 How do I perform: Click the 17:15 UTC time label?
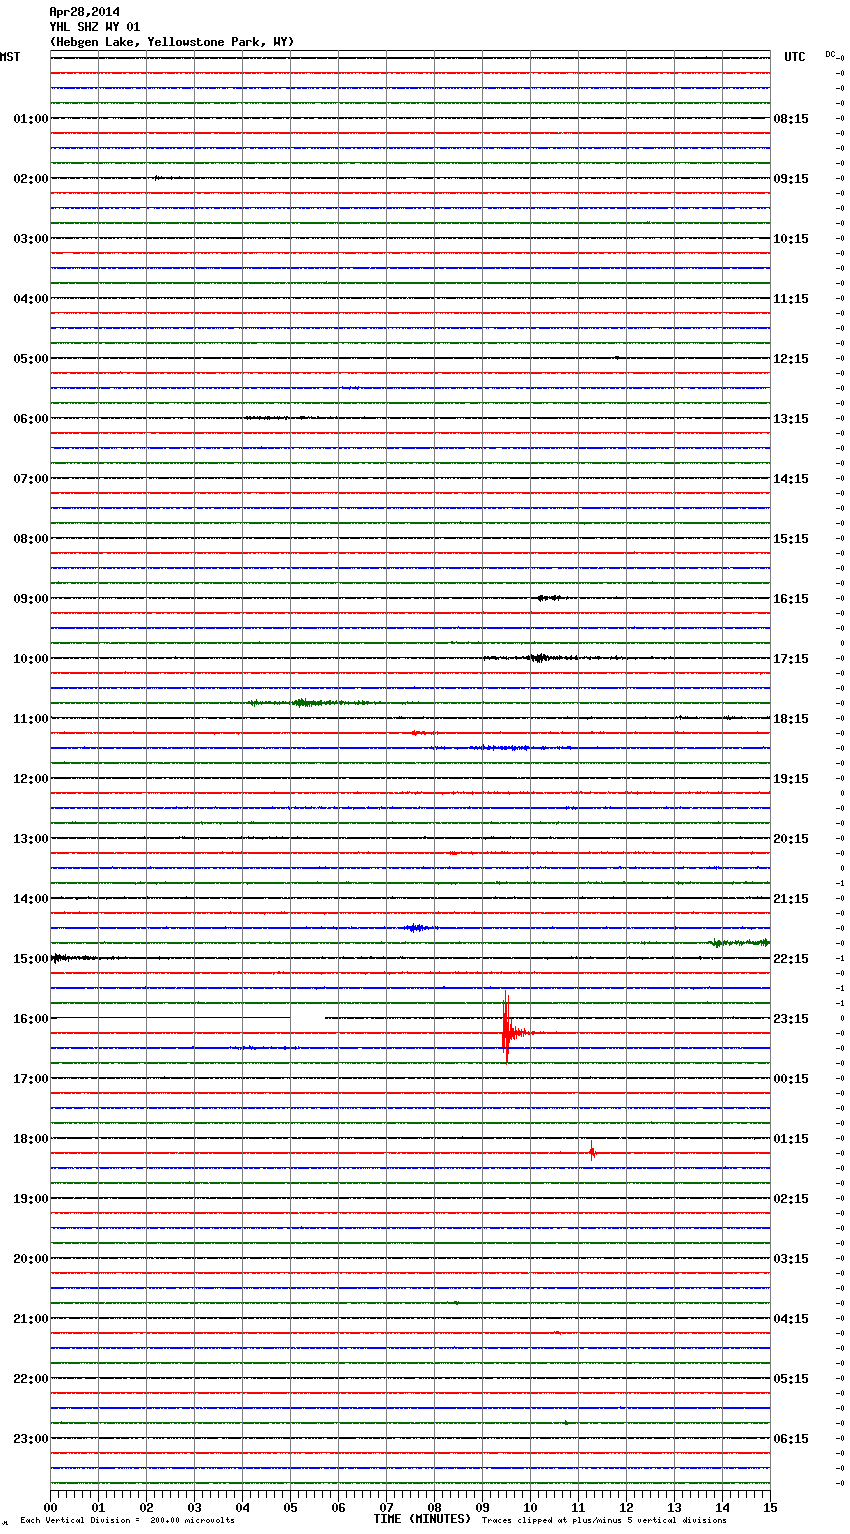(791, 659)
